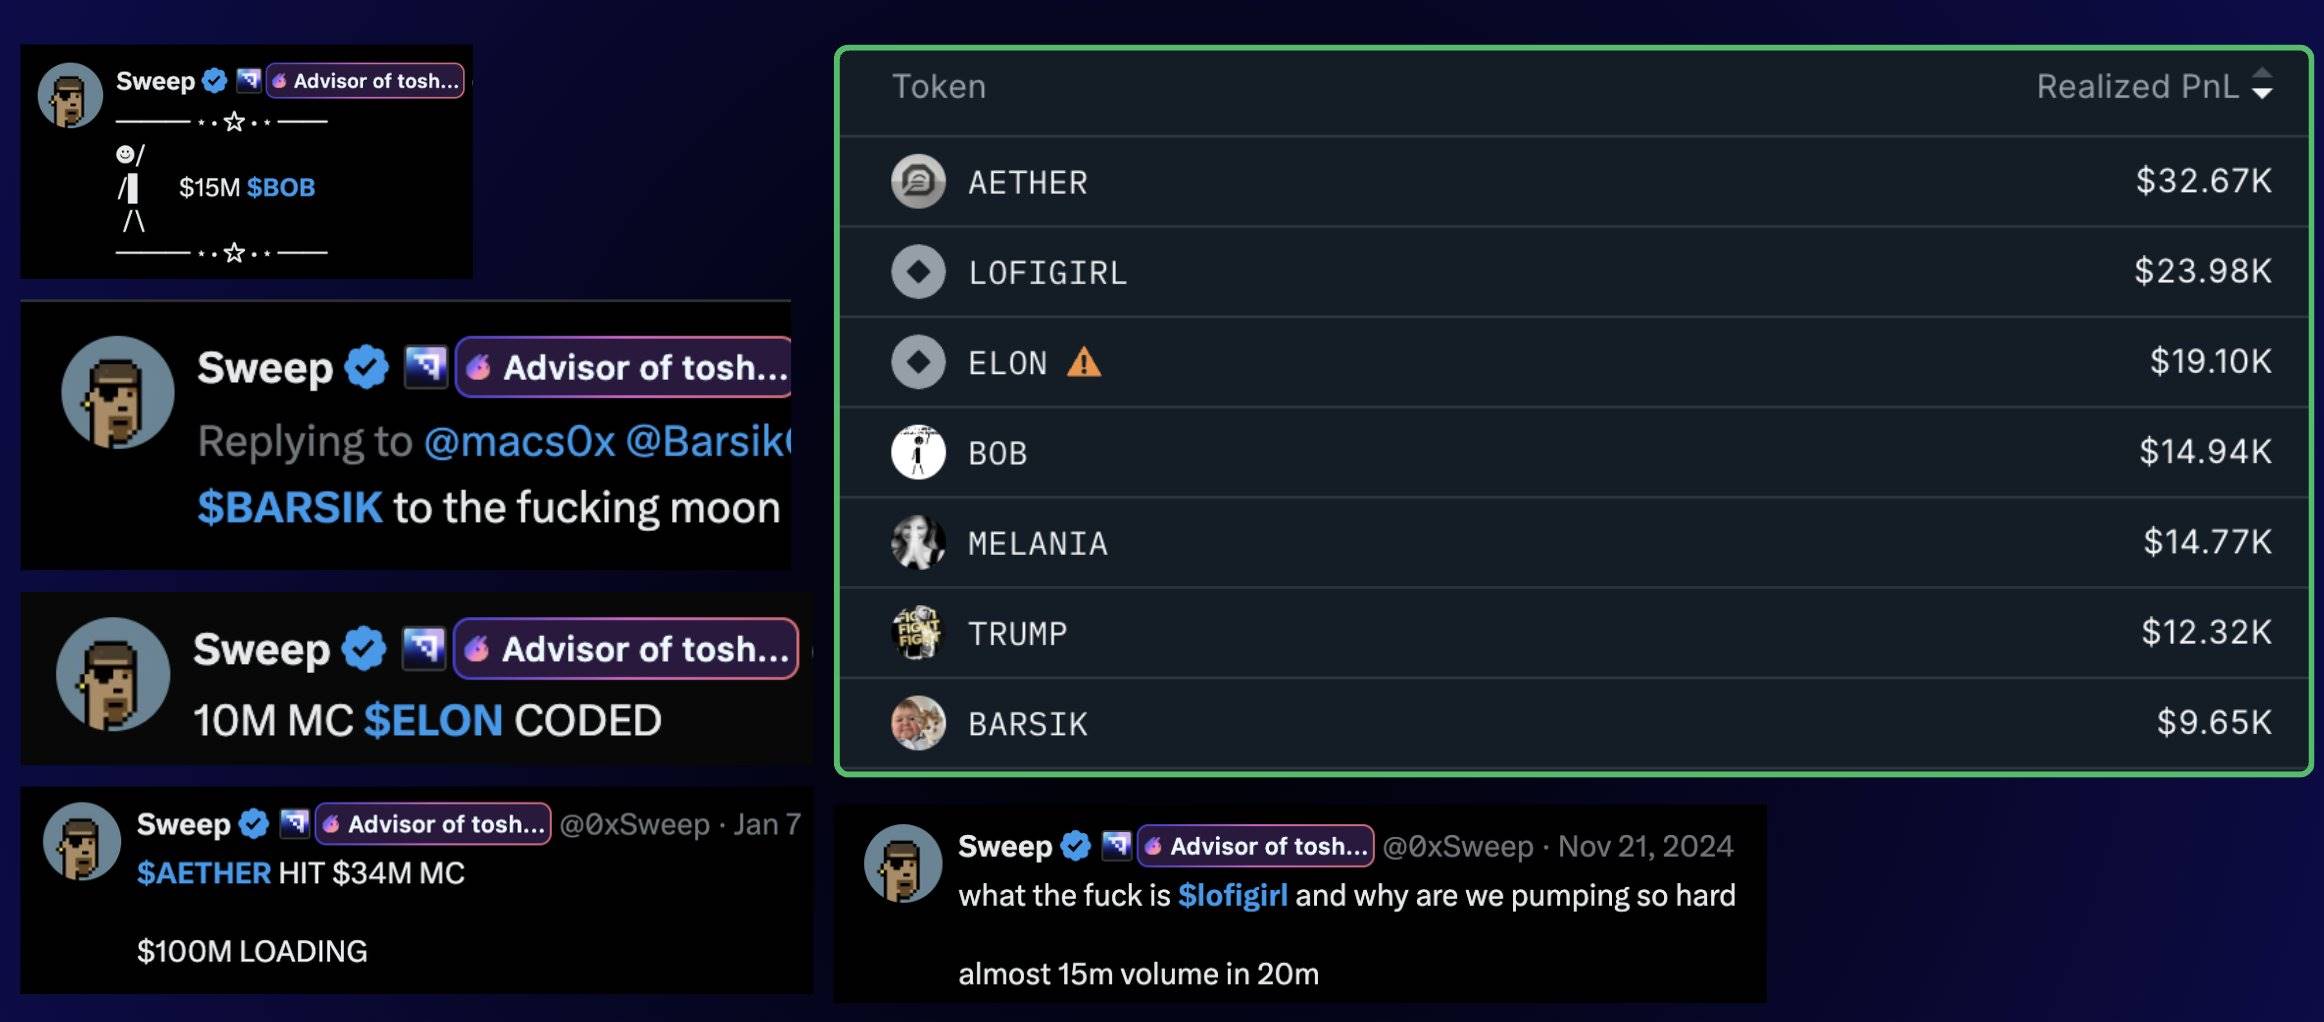Click the orange warning triangle beside ELON
Screen dimensions: 2324x1022
coord(1084,362)
